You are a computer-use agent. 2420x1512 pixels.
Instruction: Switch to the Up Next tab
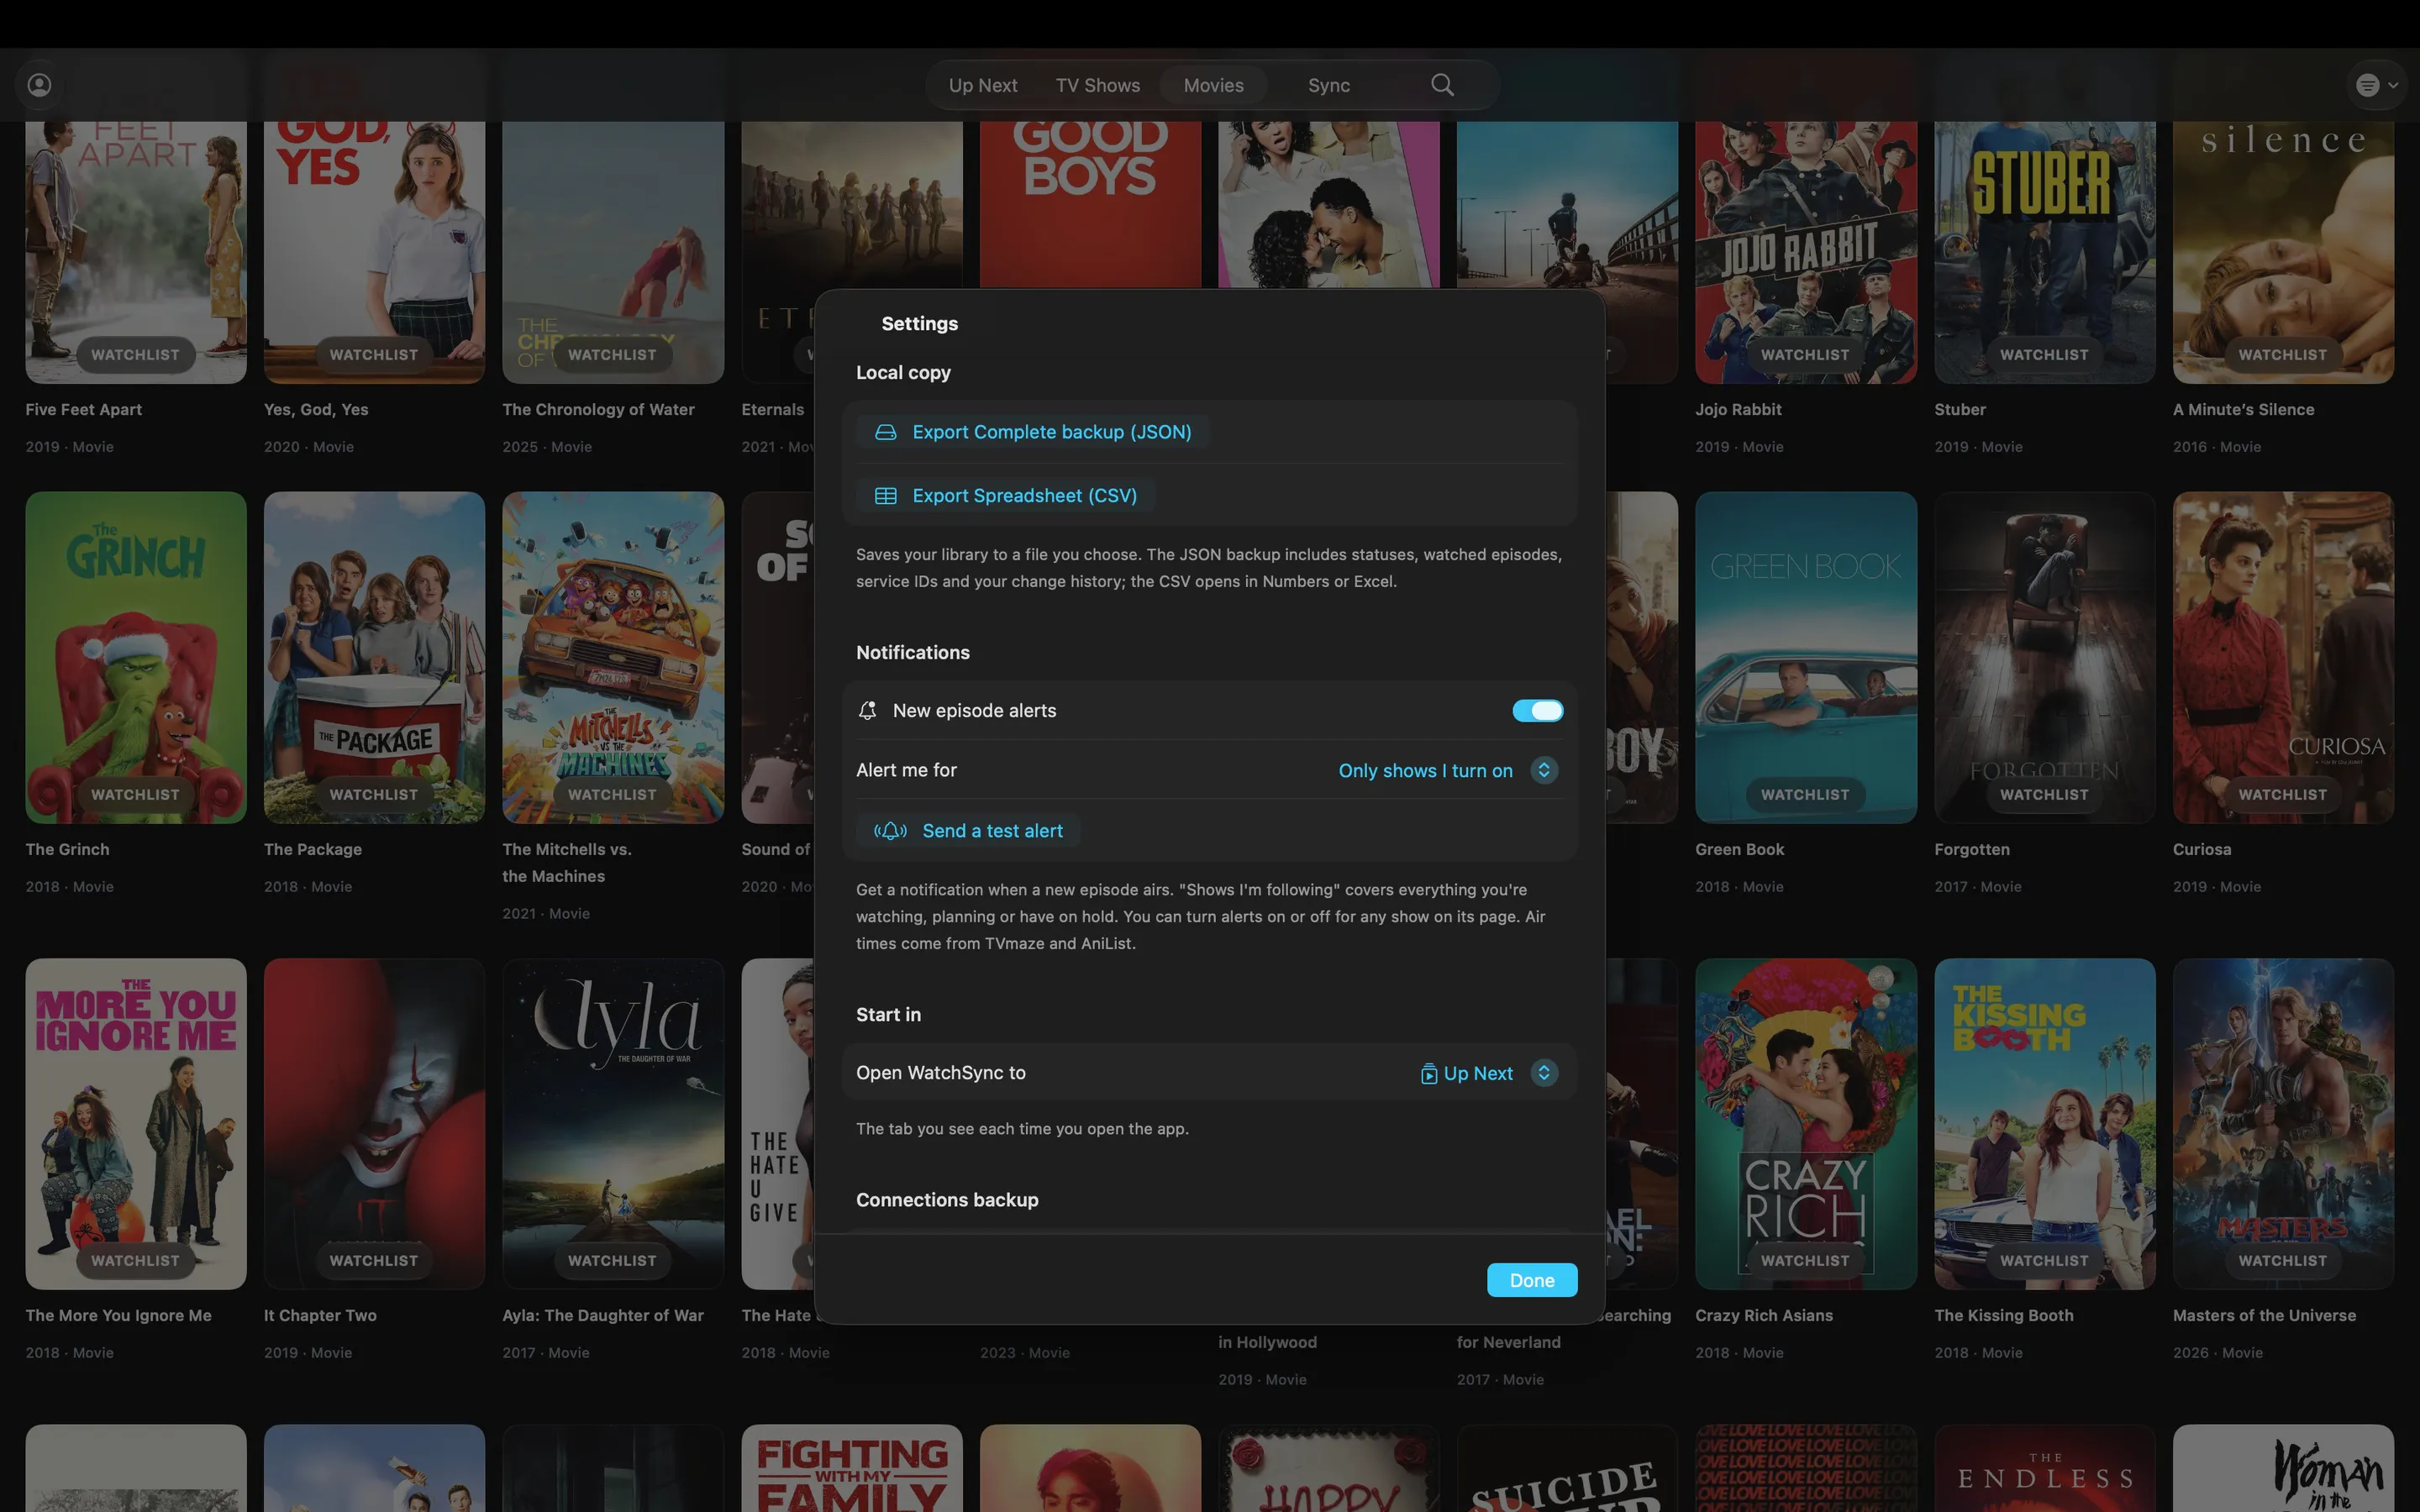click(x=983, y=86)
